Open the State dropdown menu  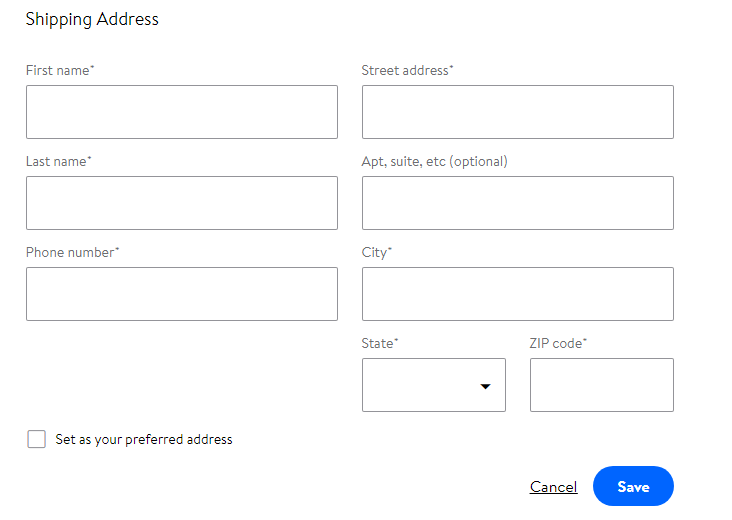433,385
